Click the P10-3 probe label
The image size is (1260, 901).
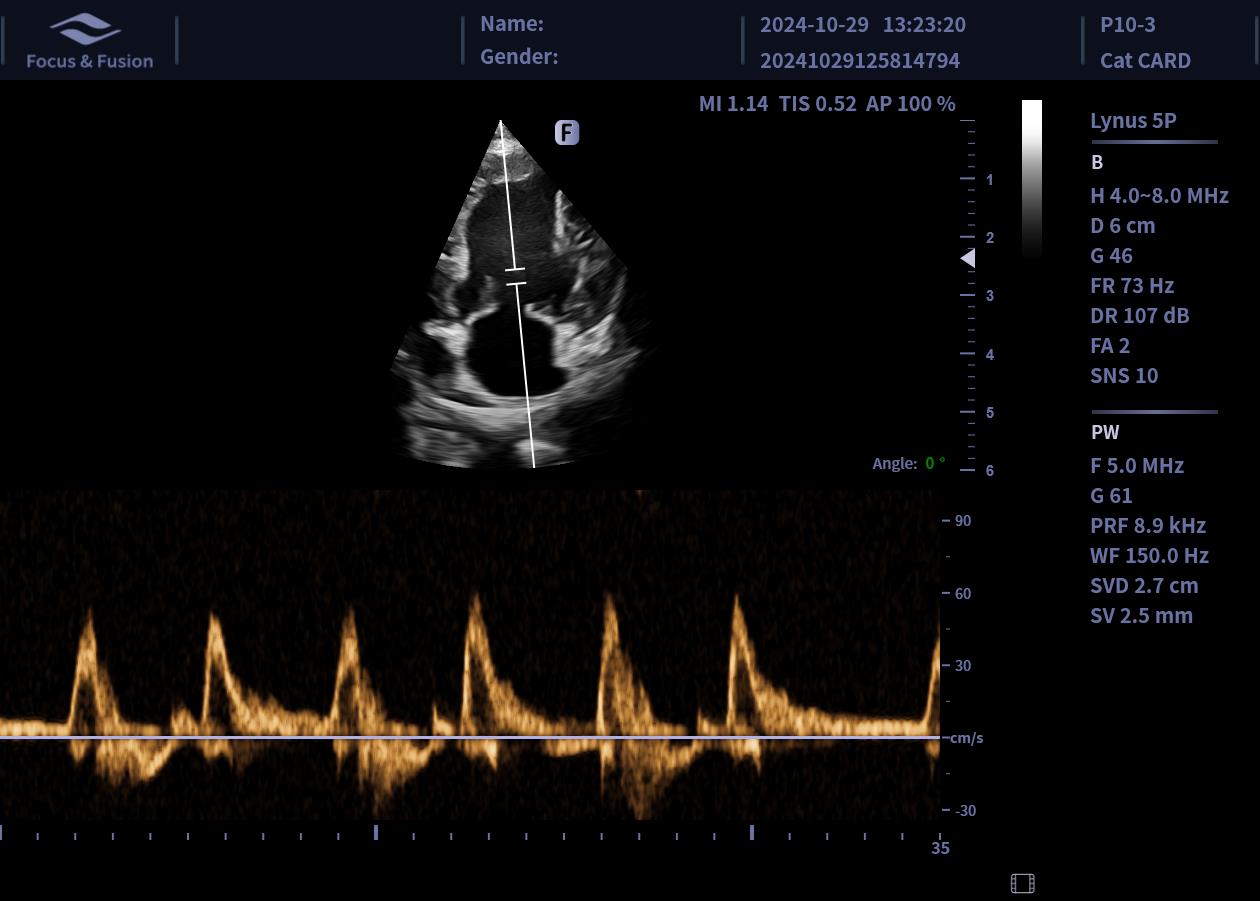click(x=1127, y=24)
